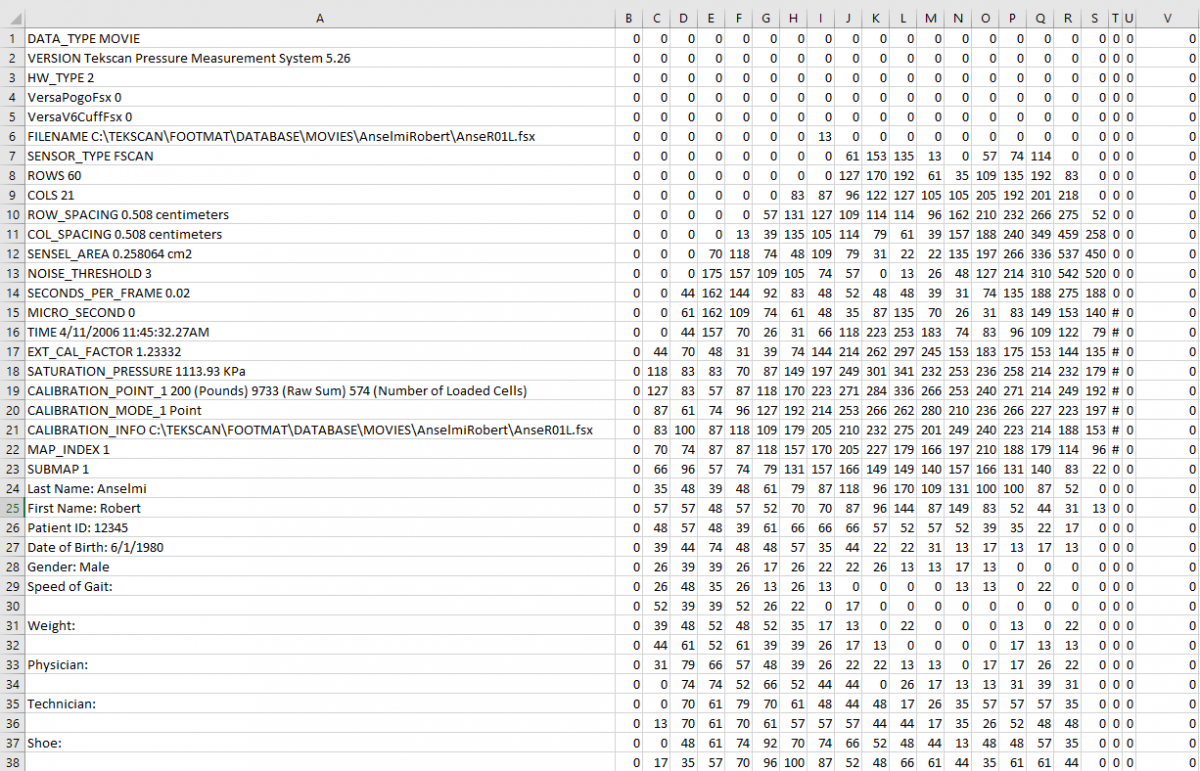Select row 38 header
The image size is (1200, 771).
coord(12,761)
